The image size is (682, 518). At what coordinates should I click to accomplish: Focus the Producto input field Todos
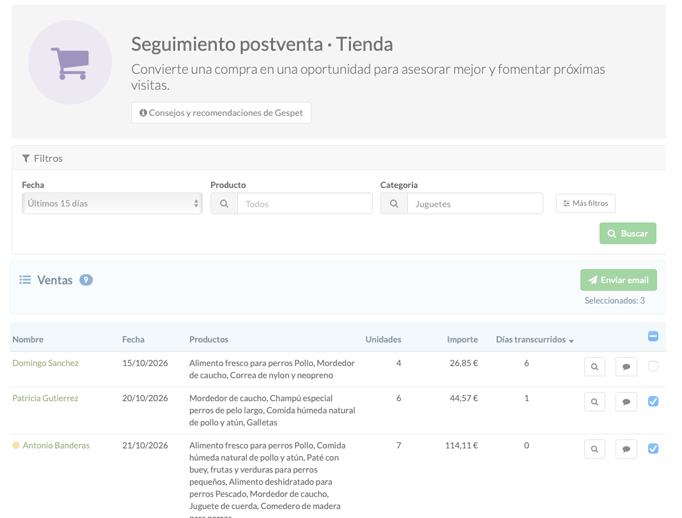(x=304, y=204)
